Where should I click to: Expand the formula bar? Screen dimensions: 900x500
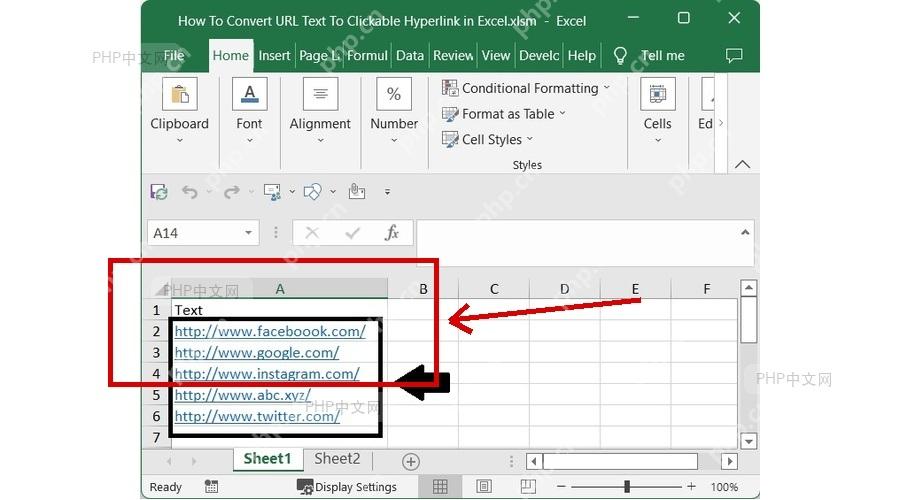745,232
